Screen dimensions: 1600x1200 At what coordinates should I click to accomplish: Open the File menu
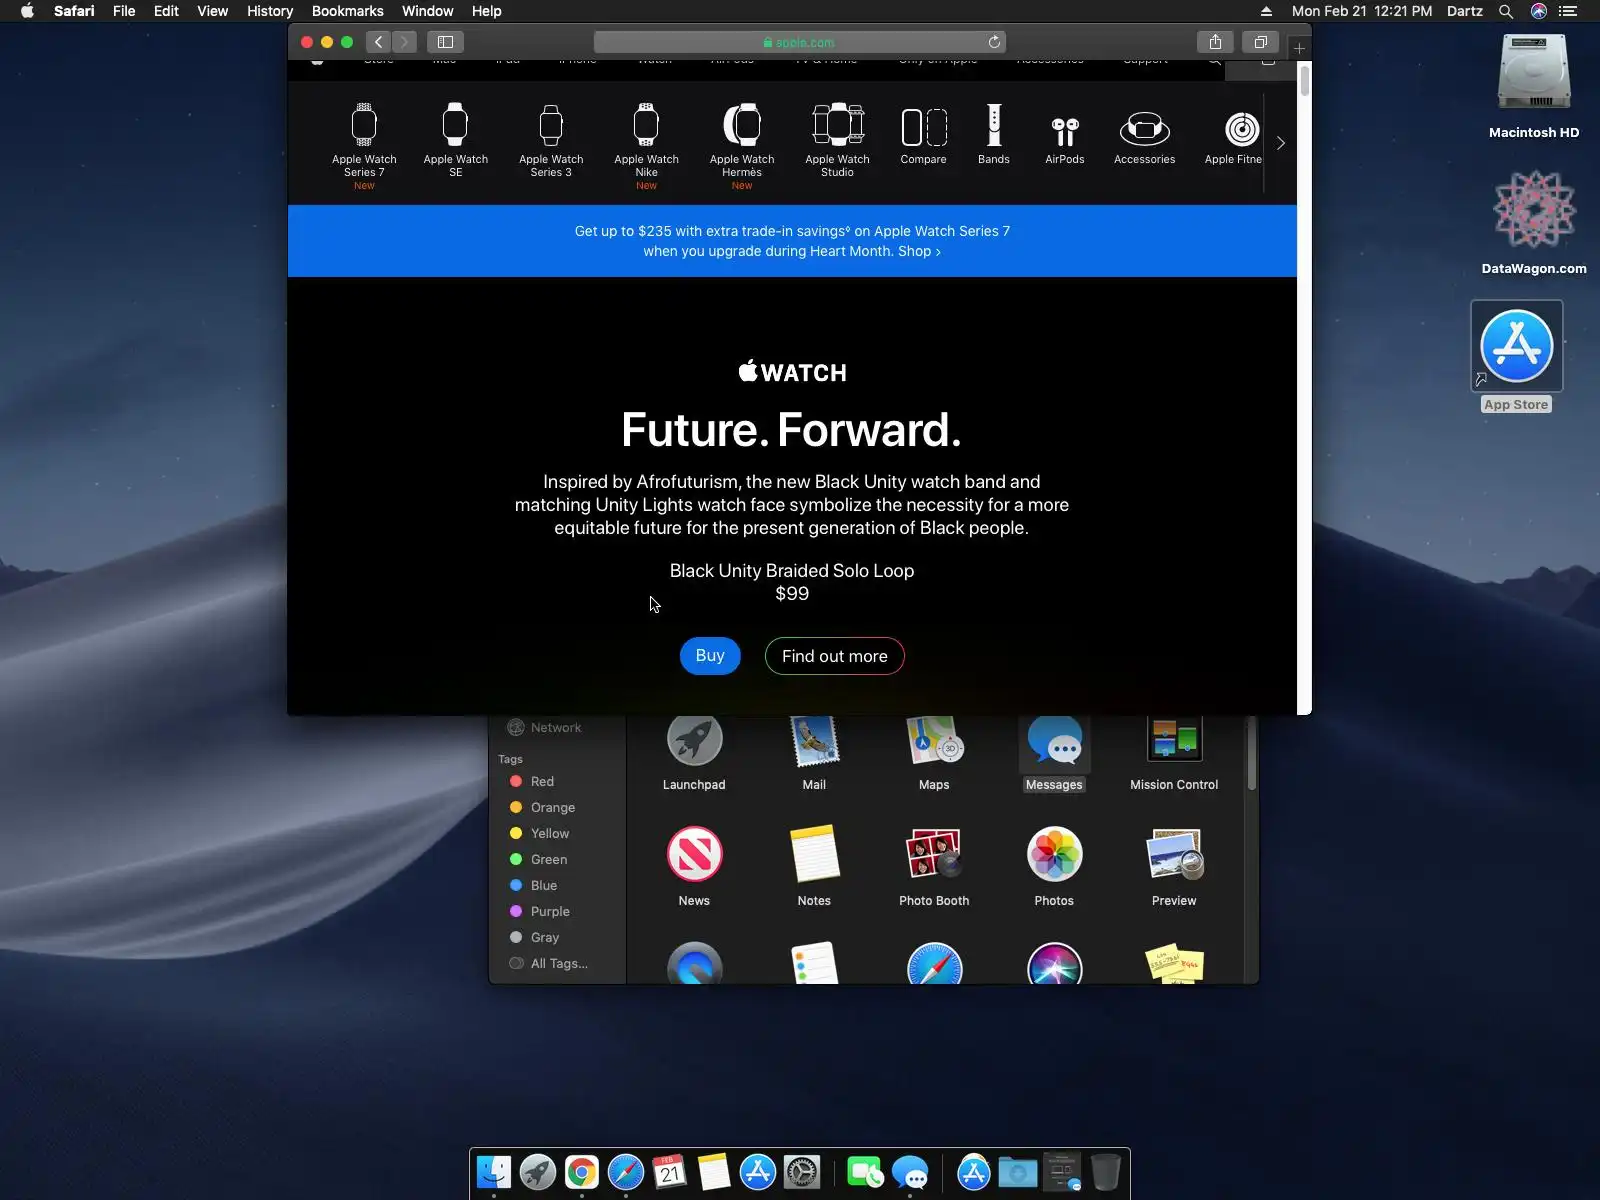point(124,11)
